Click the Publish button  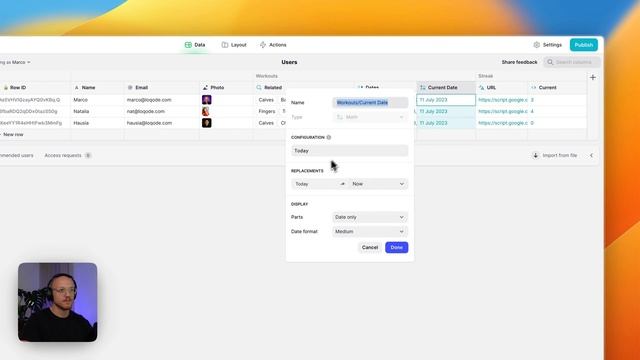click(584, 45)
